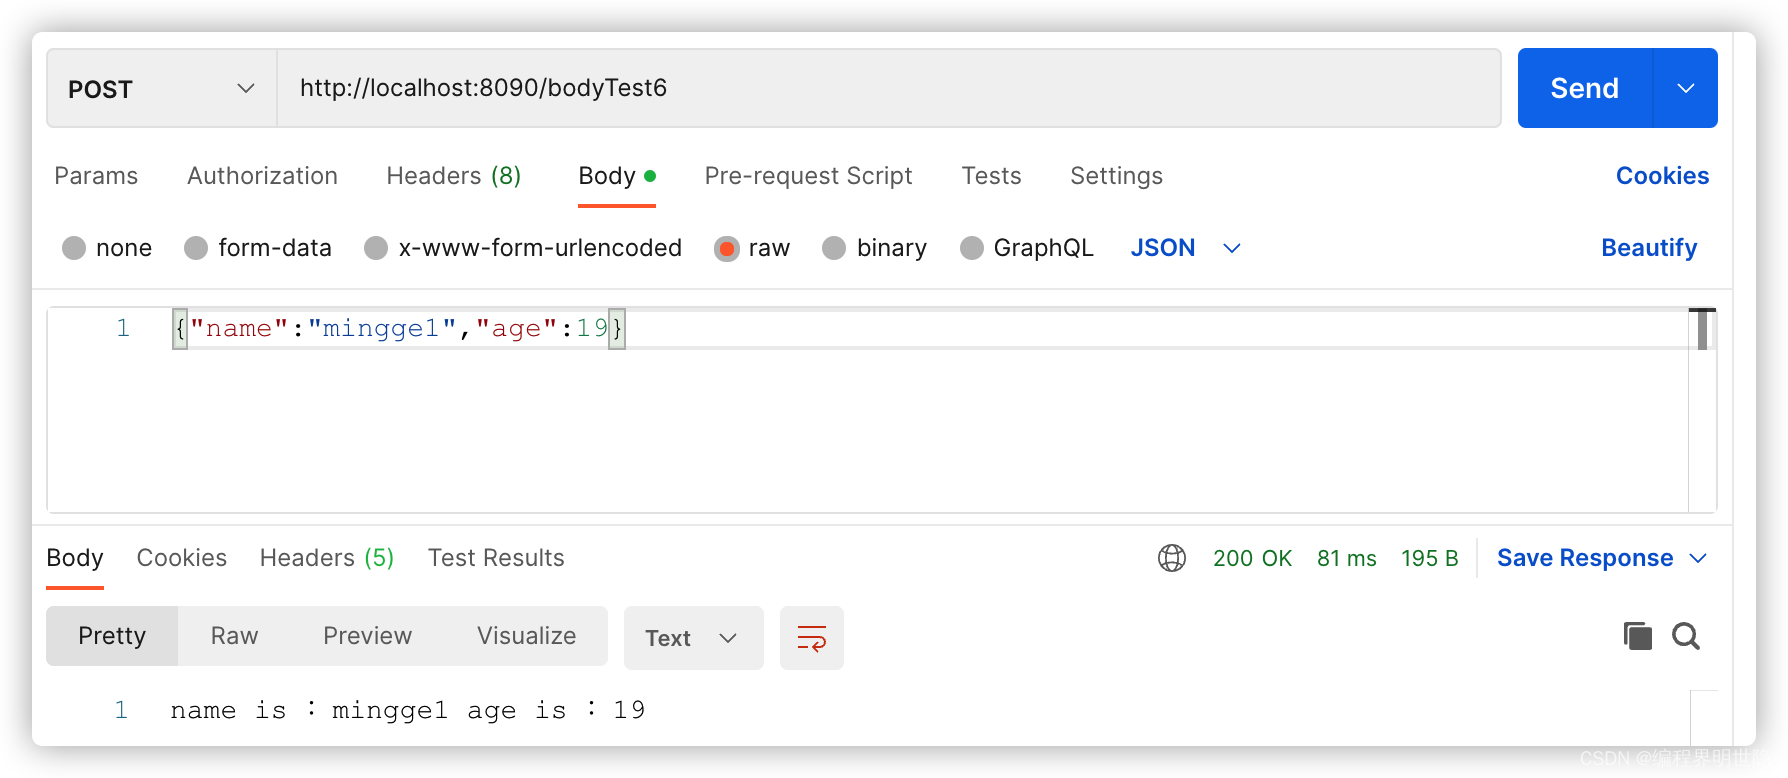Open the POST method dropdown

click(x=161, y=89)
